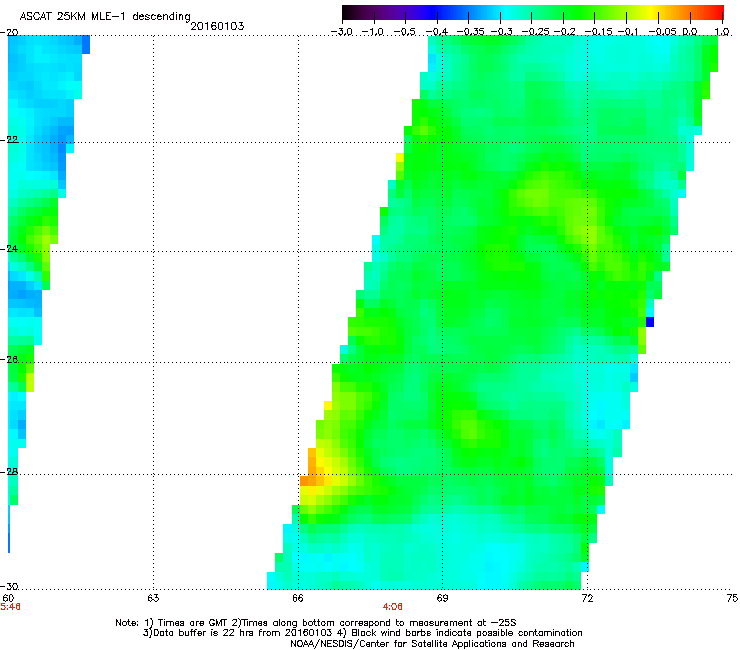740x650 pixels.
Task: Click the '72' longitude axis label
Action: point(587,598)
